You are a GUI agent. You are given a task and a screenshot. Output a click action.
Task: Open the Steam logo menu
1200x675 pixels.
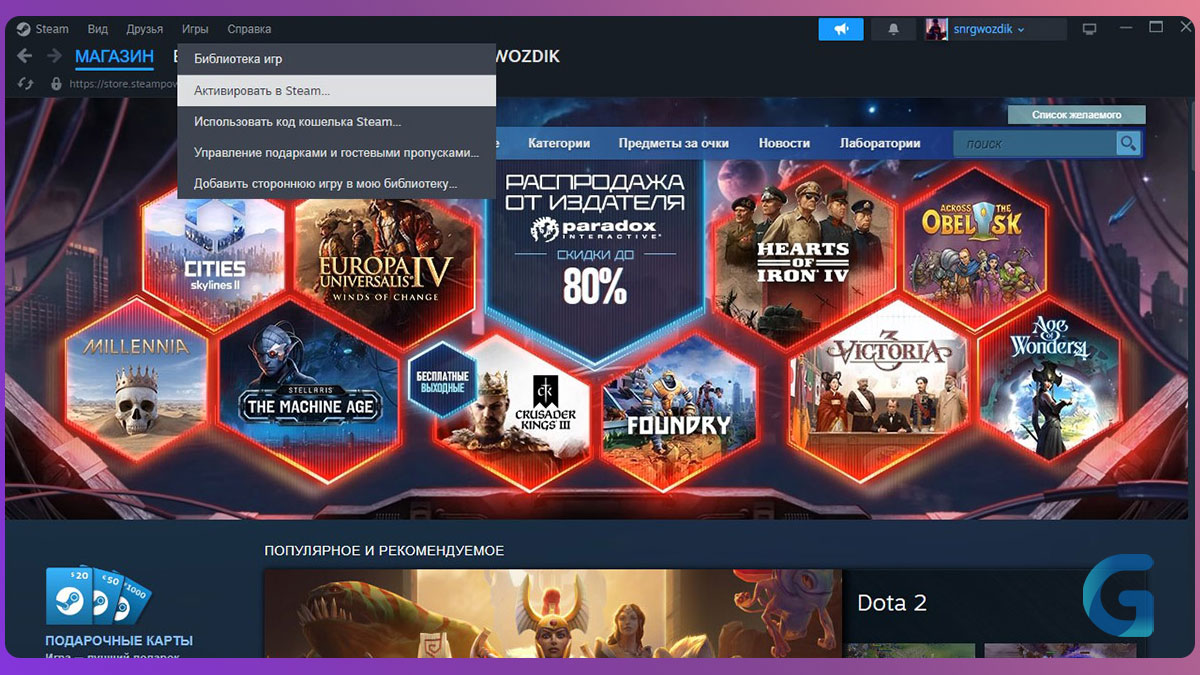point(43,29)
